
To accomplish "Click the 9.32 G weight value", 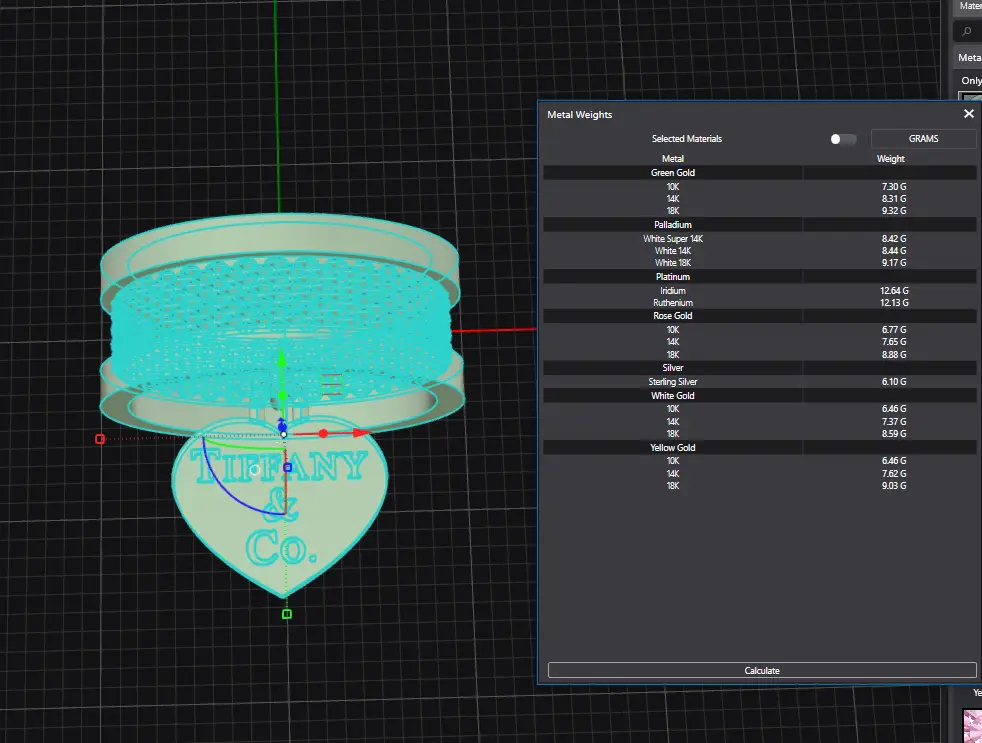I will 894,210.
